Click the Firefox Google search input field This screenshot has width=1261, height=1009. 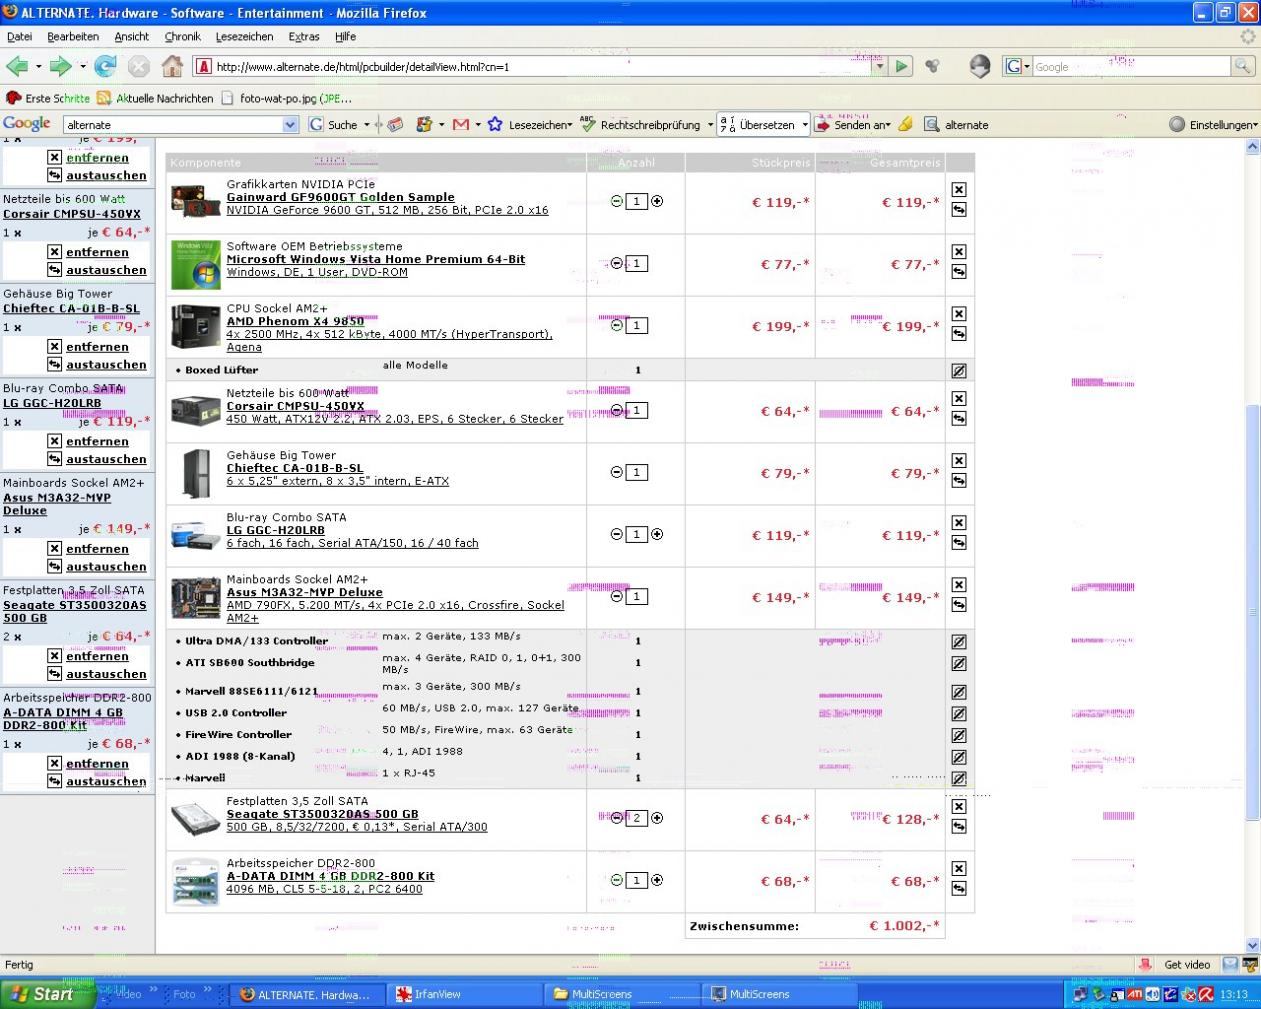tap(1130, 67)
